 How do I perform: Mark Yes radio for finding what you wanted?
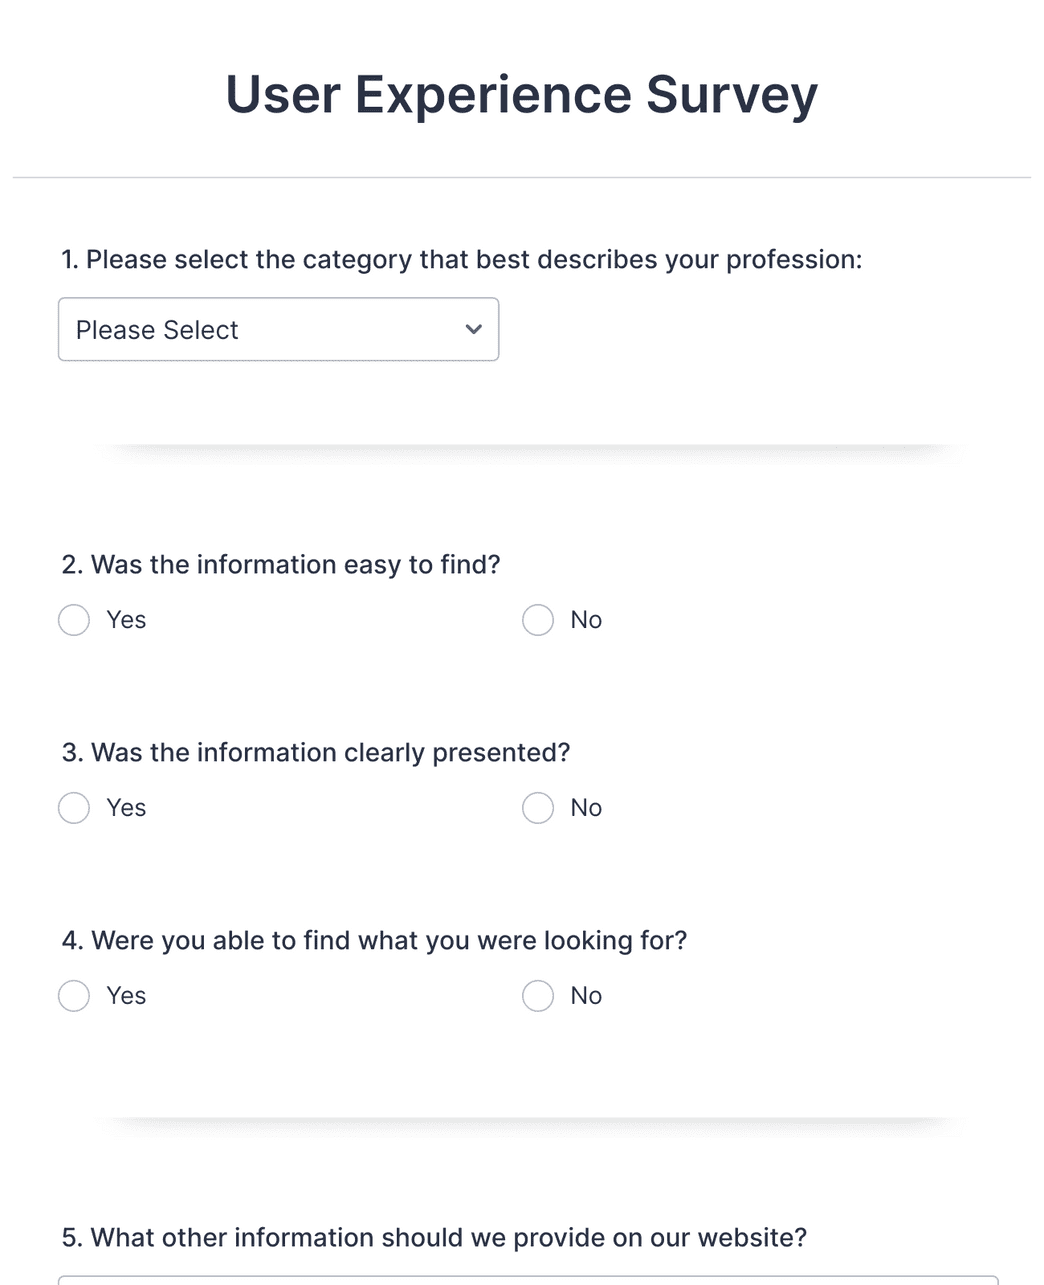coord(74,996)
